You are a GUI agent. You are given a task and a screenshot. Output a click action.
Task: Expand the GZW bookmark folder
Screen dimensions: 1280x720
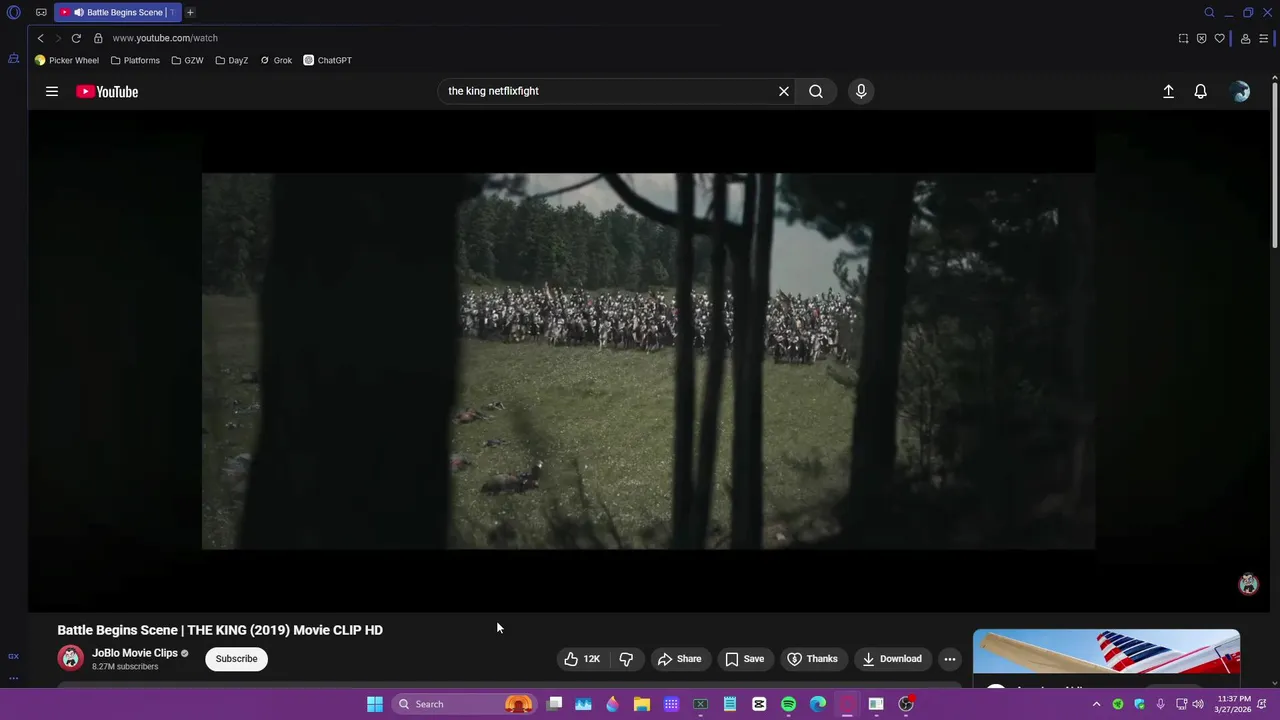coord(187,60)
